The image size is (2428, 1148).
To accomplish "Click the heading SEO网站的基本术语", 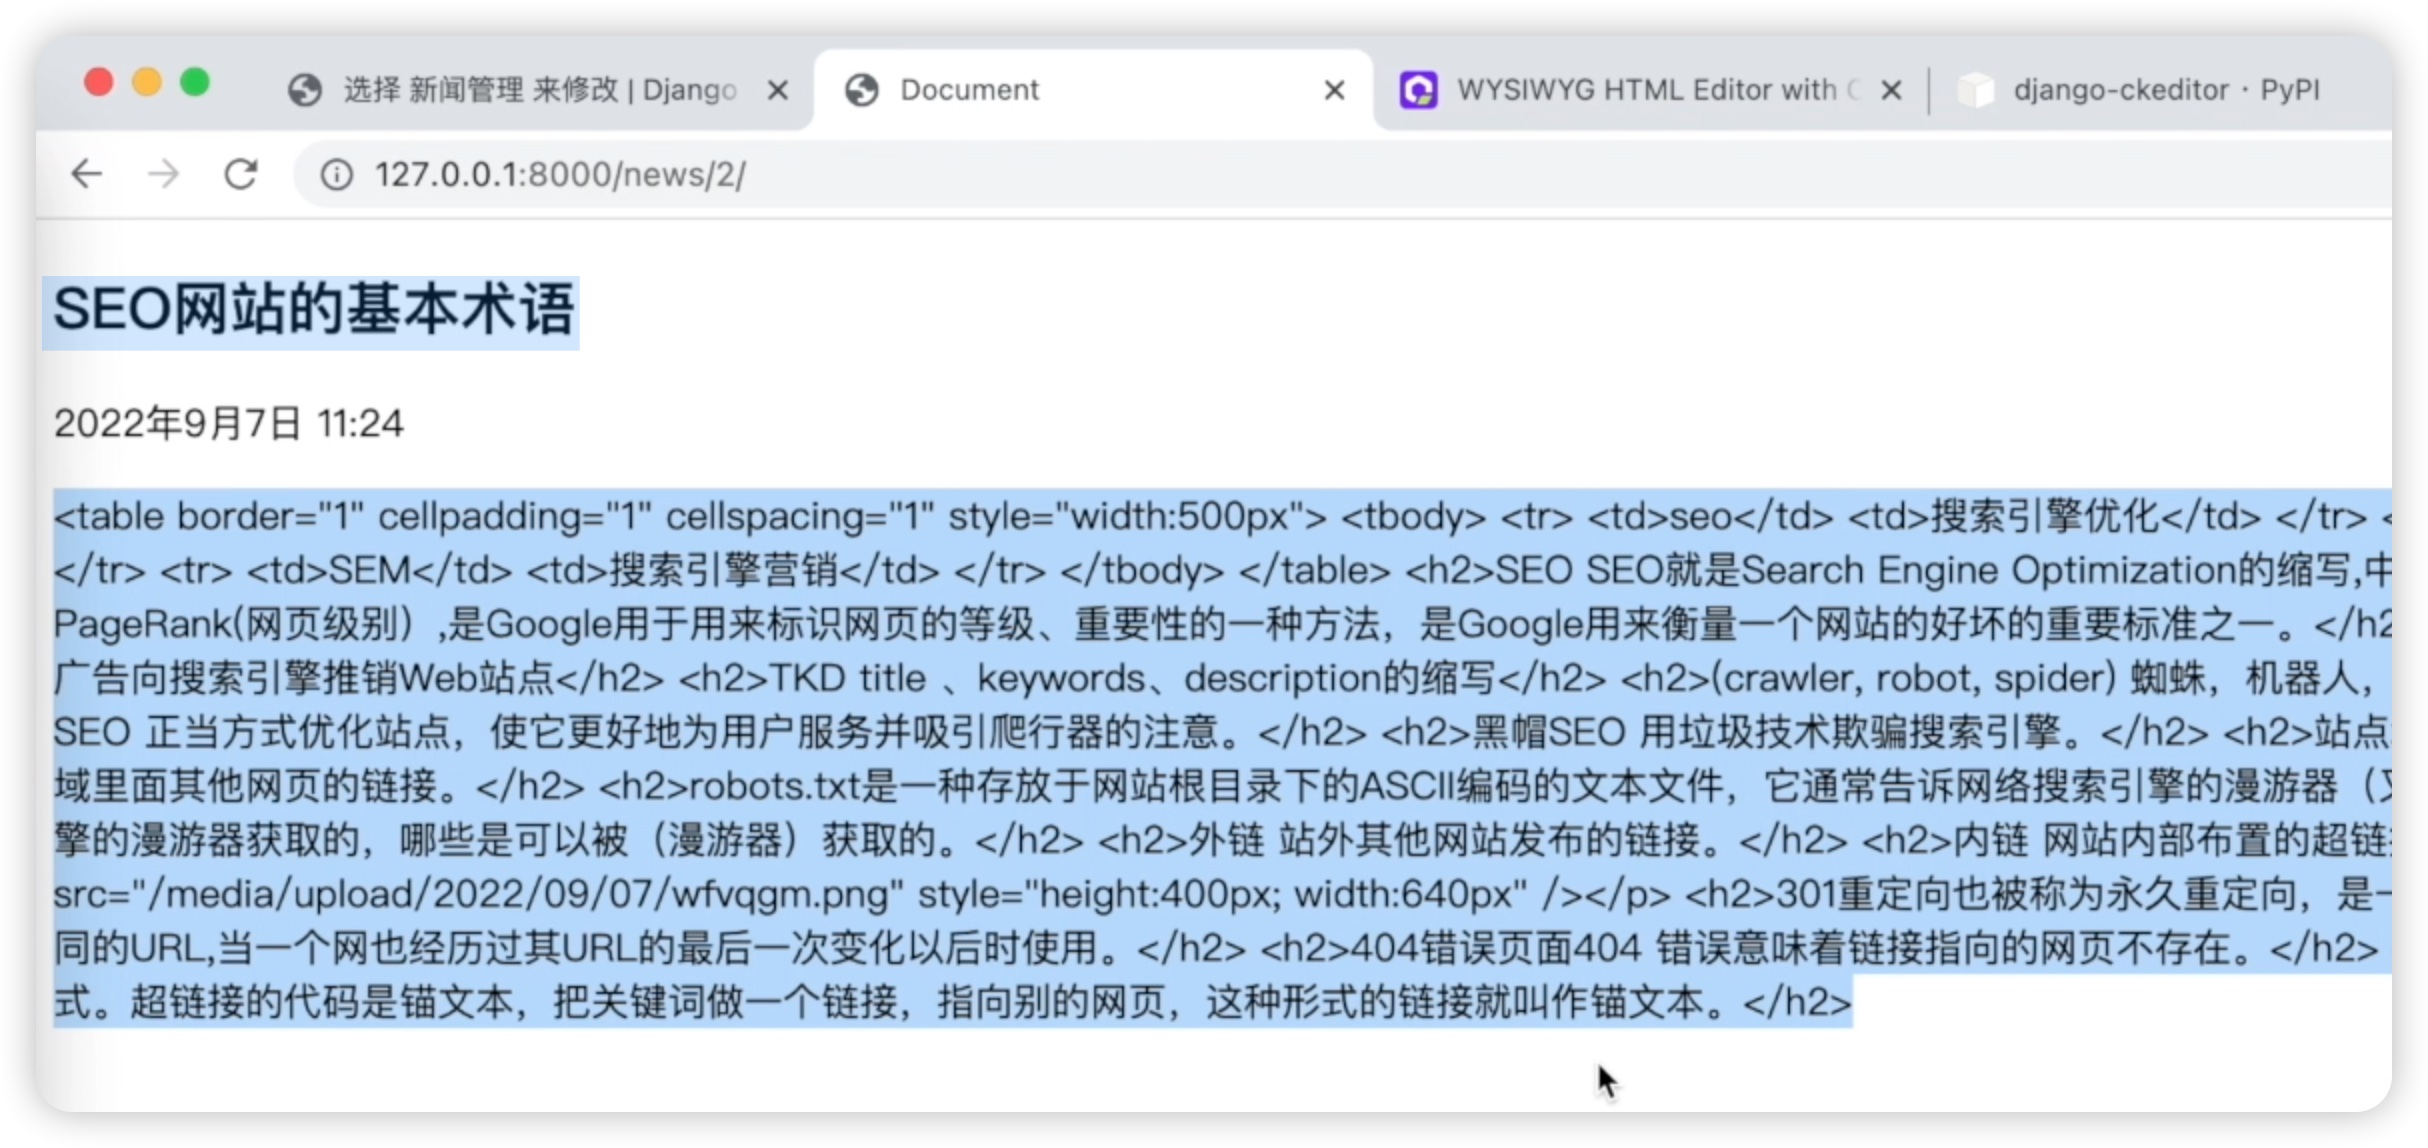I will pyautogui.click(x=313, y=309).
